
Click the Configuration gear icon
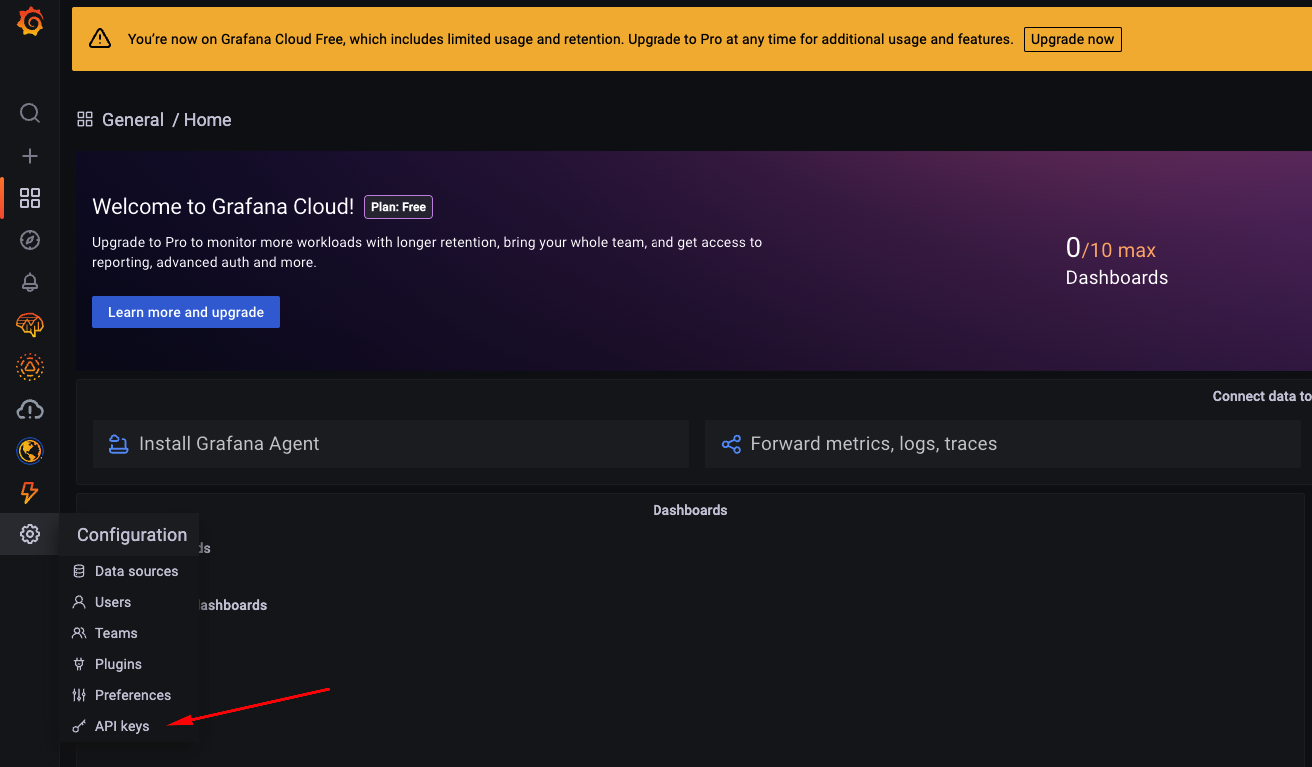pyautogui.click(x=30, y=534)
